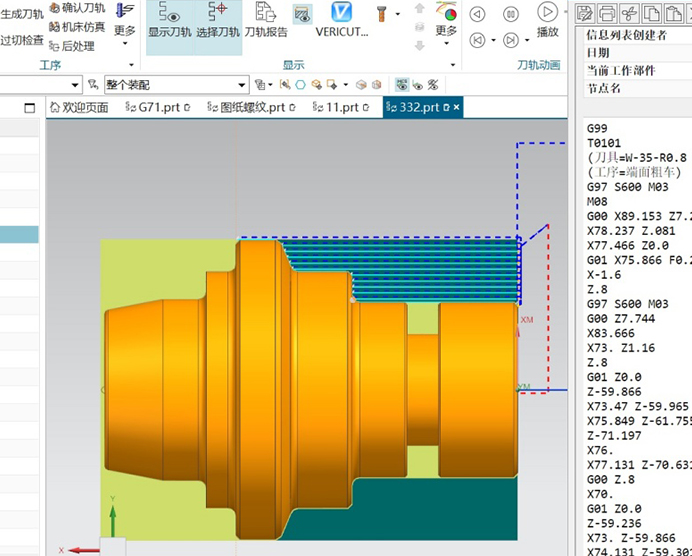692x556 pixels.
Task: Click the tool drill icon in ribbon
Action: tap(381, 14)
